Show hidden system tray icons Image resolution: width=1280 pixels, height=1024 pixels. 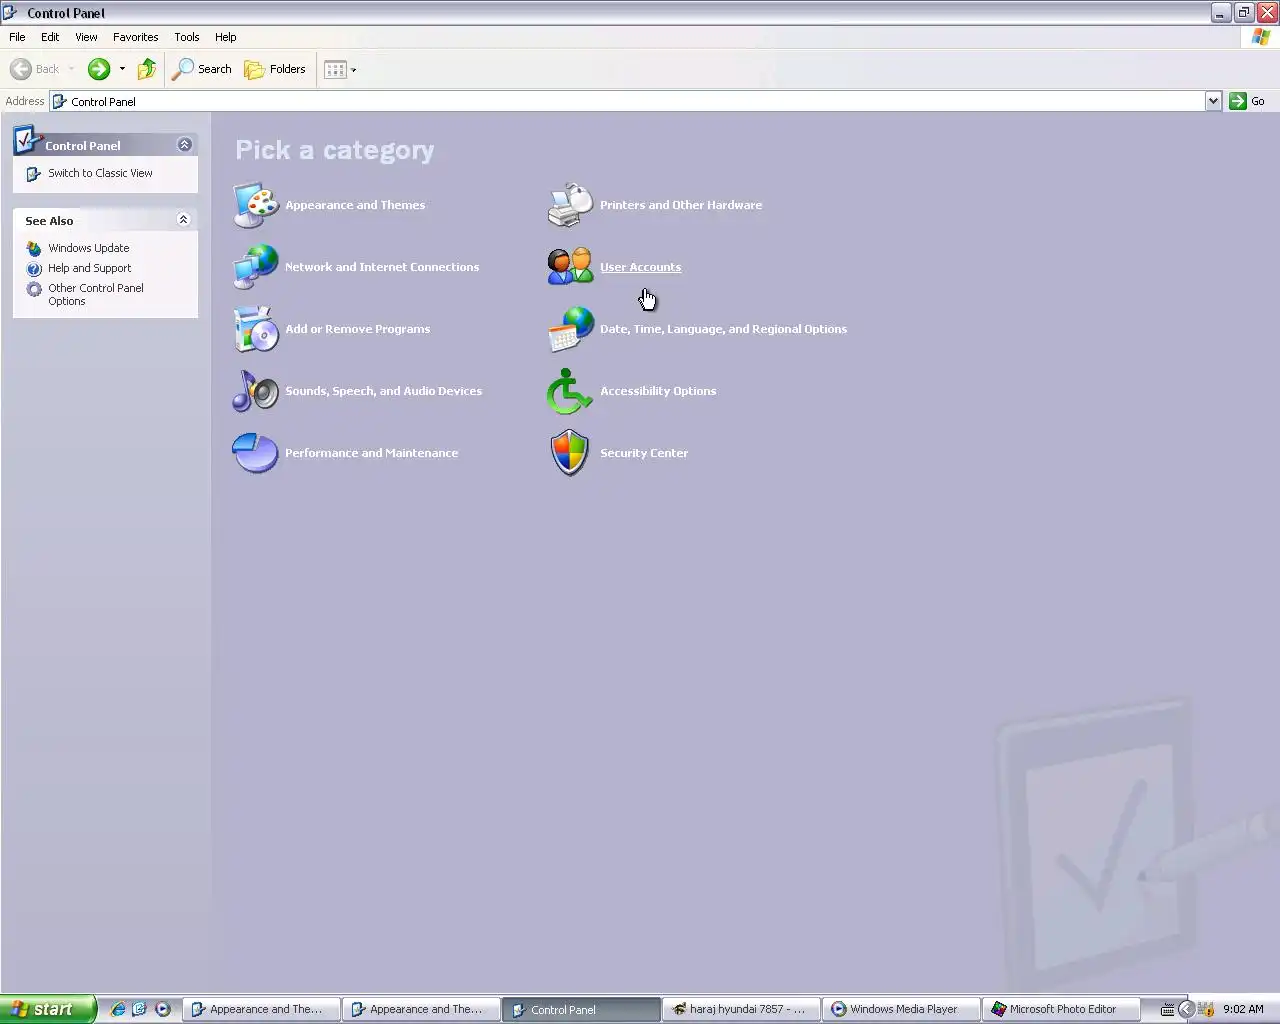pyautogui.click(x=1186, y=1009)
